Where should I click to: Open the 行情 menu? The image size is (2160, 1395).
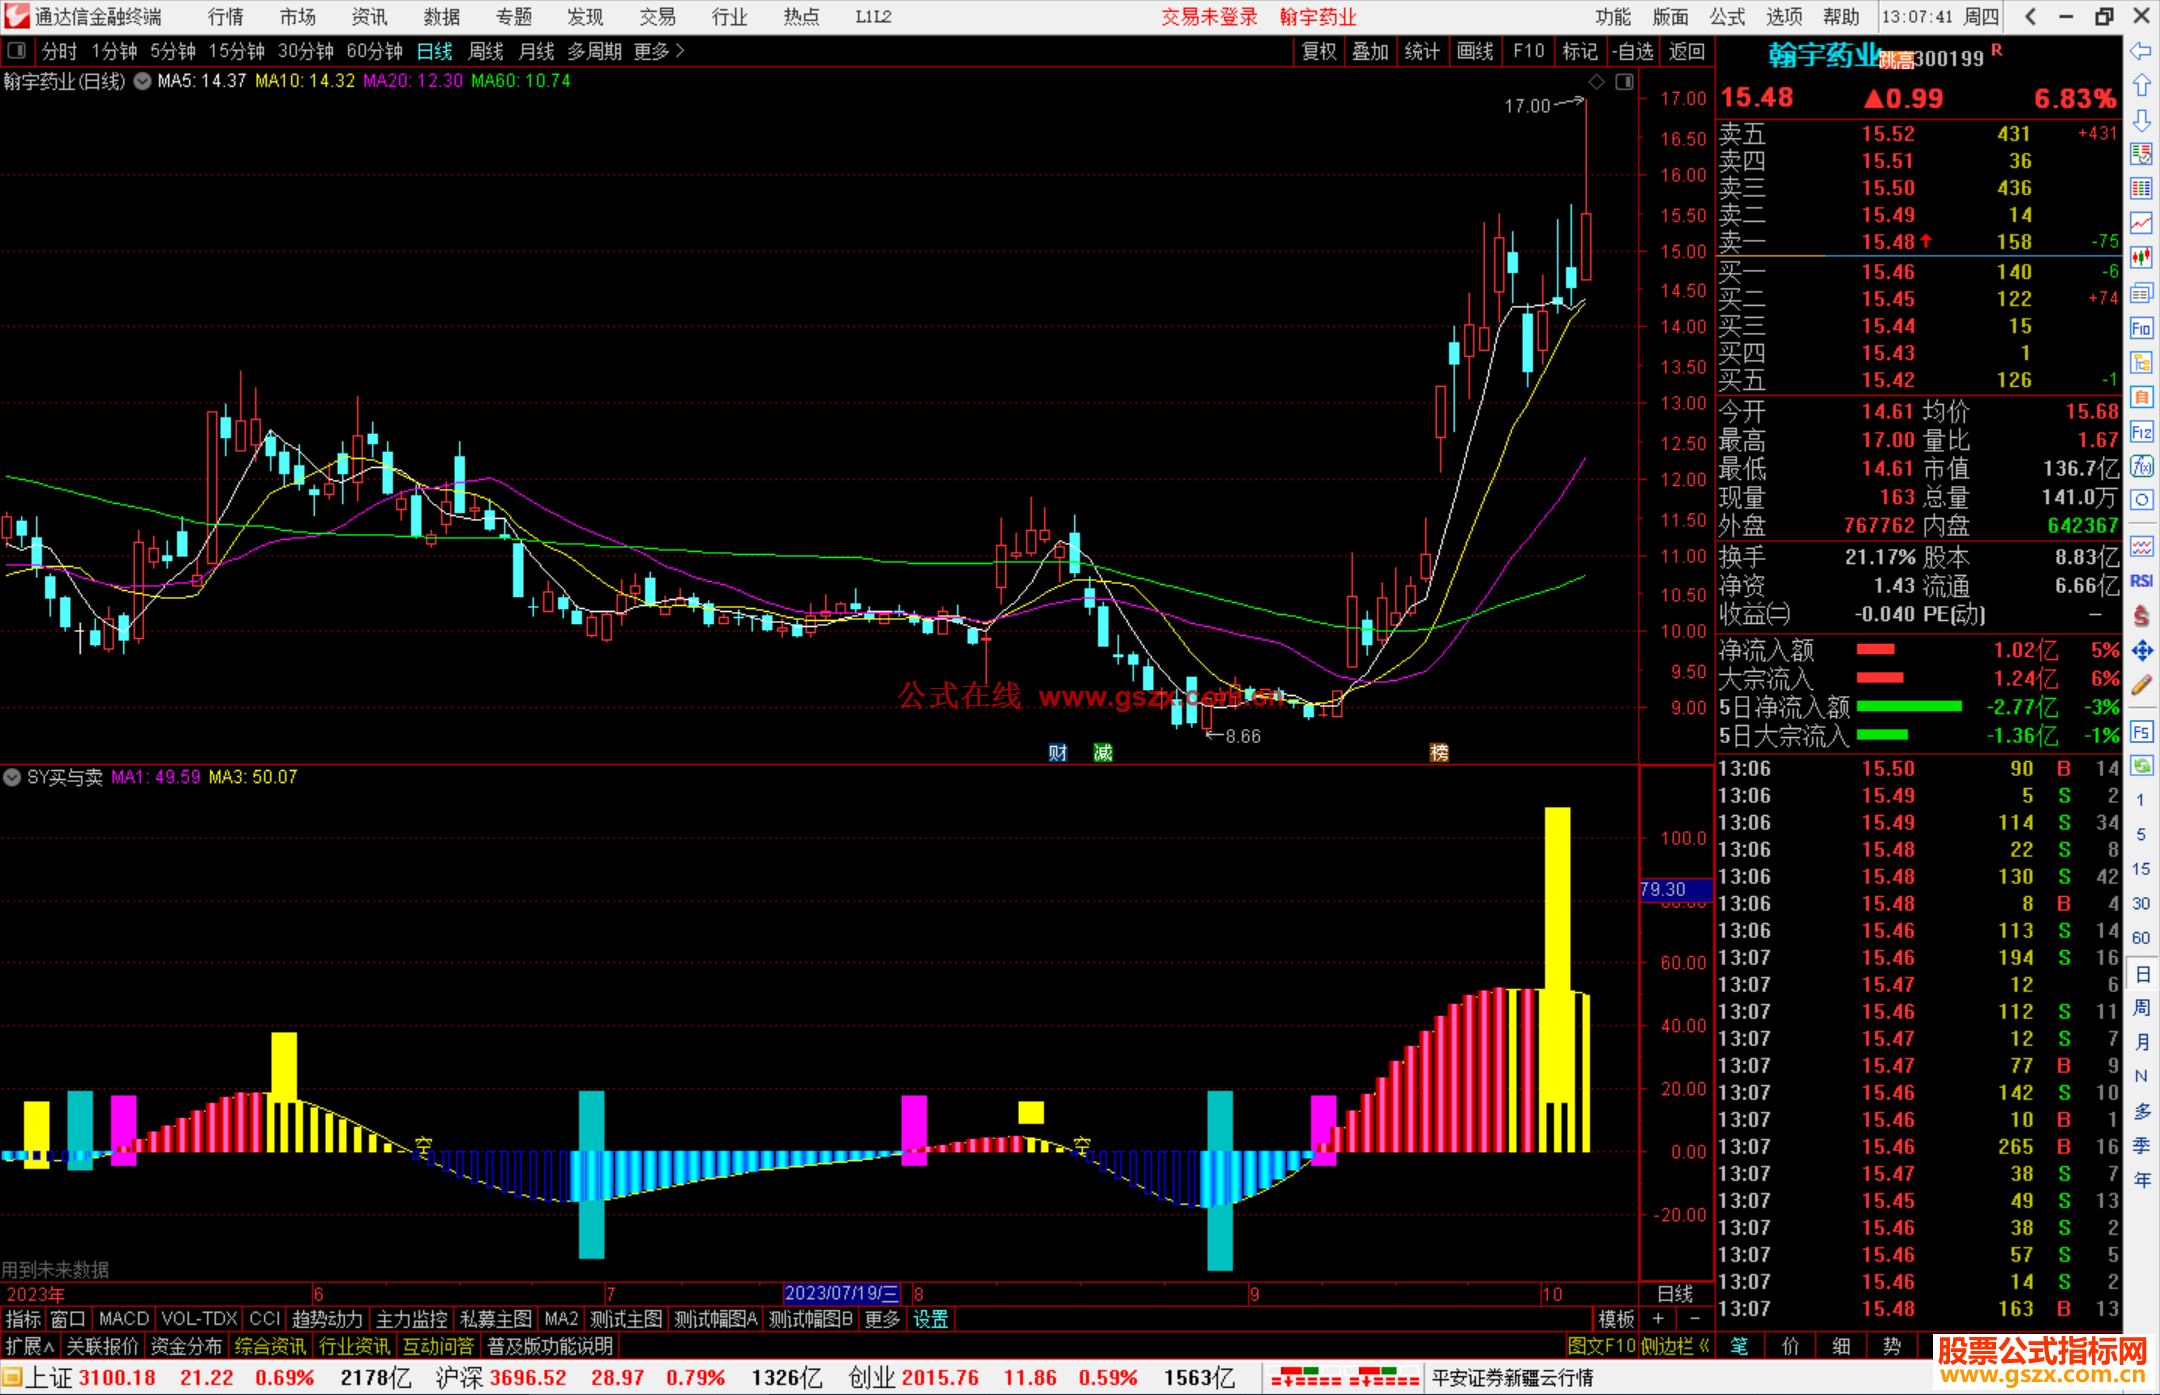click(226, 16)
